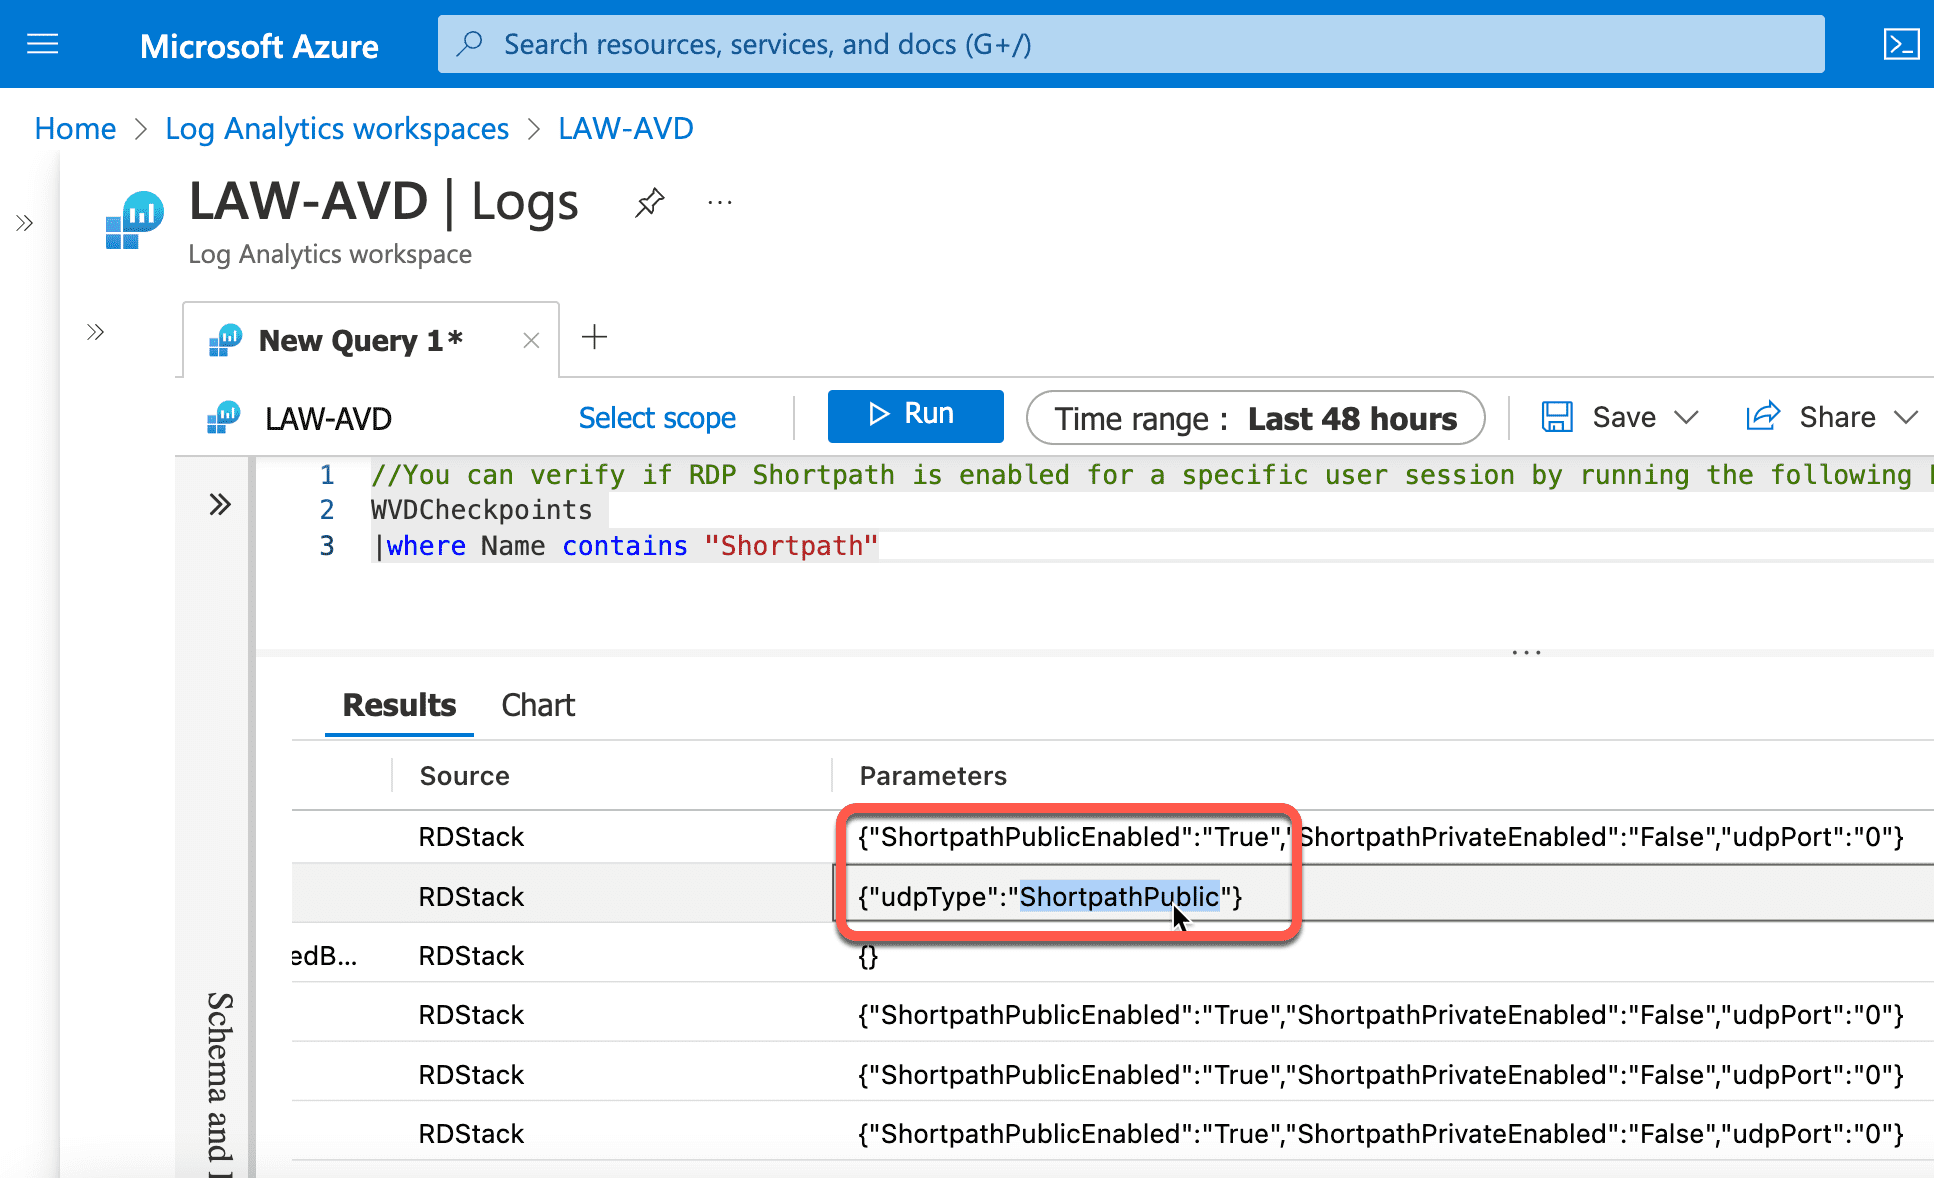Expand the left navigation double chevron
The width and height of the screenshot is (1934, 1178).
click(25, 223)
